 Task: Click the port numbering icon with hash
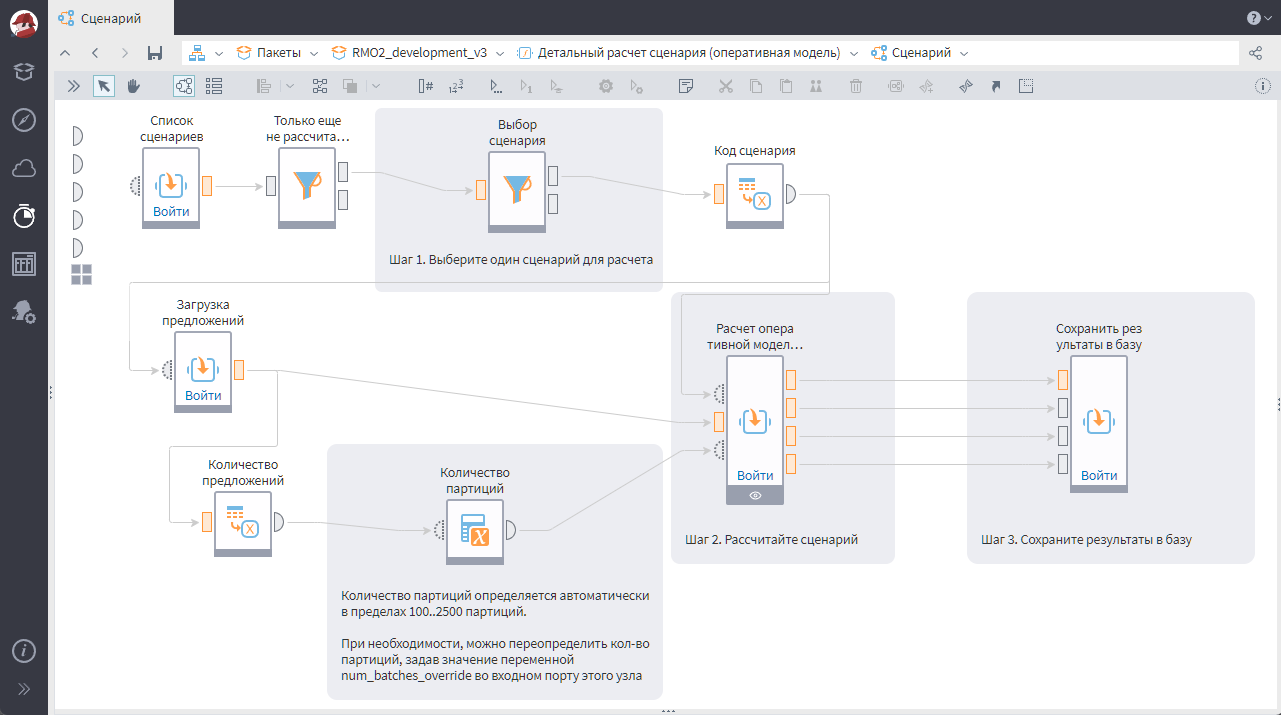click(x=425, y=86)
